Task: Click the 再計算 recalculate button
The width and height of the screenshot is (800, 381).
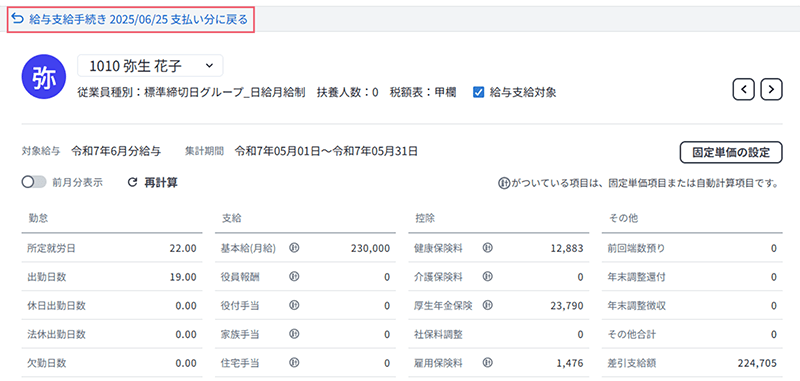Action: [x=153, y=183]
